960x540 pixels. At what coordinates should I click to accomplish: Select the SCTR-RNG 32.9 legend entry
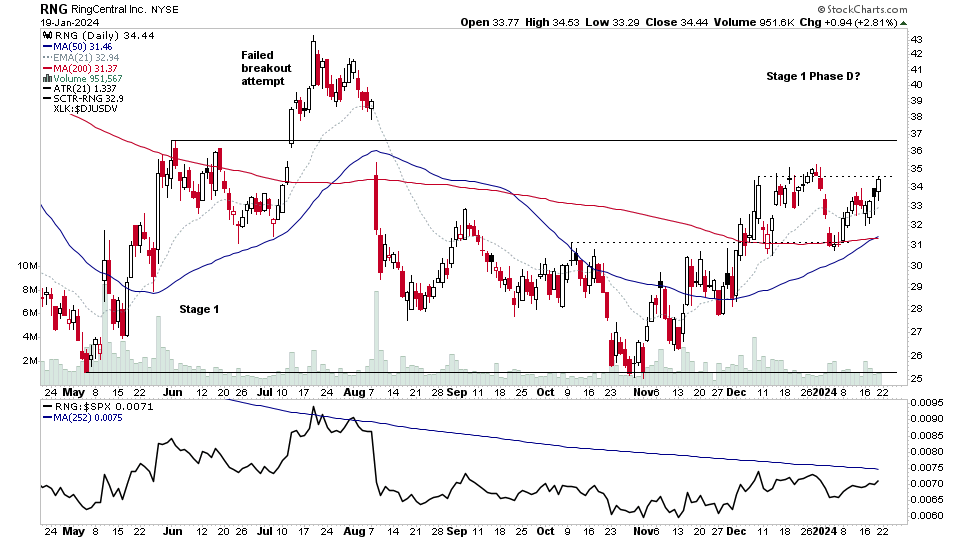(88, 99)
